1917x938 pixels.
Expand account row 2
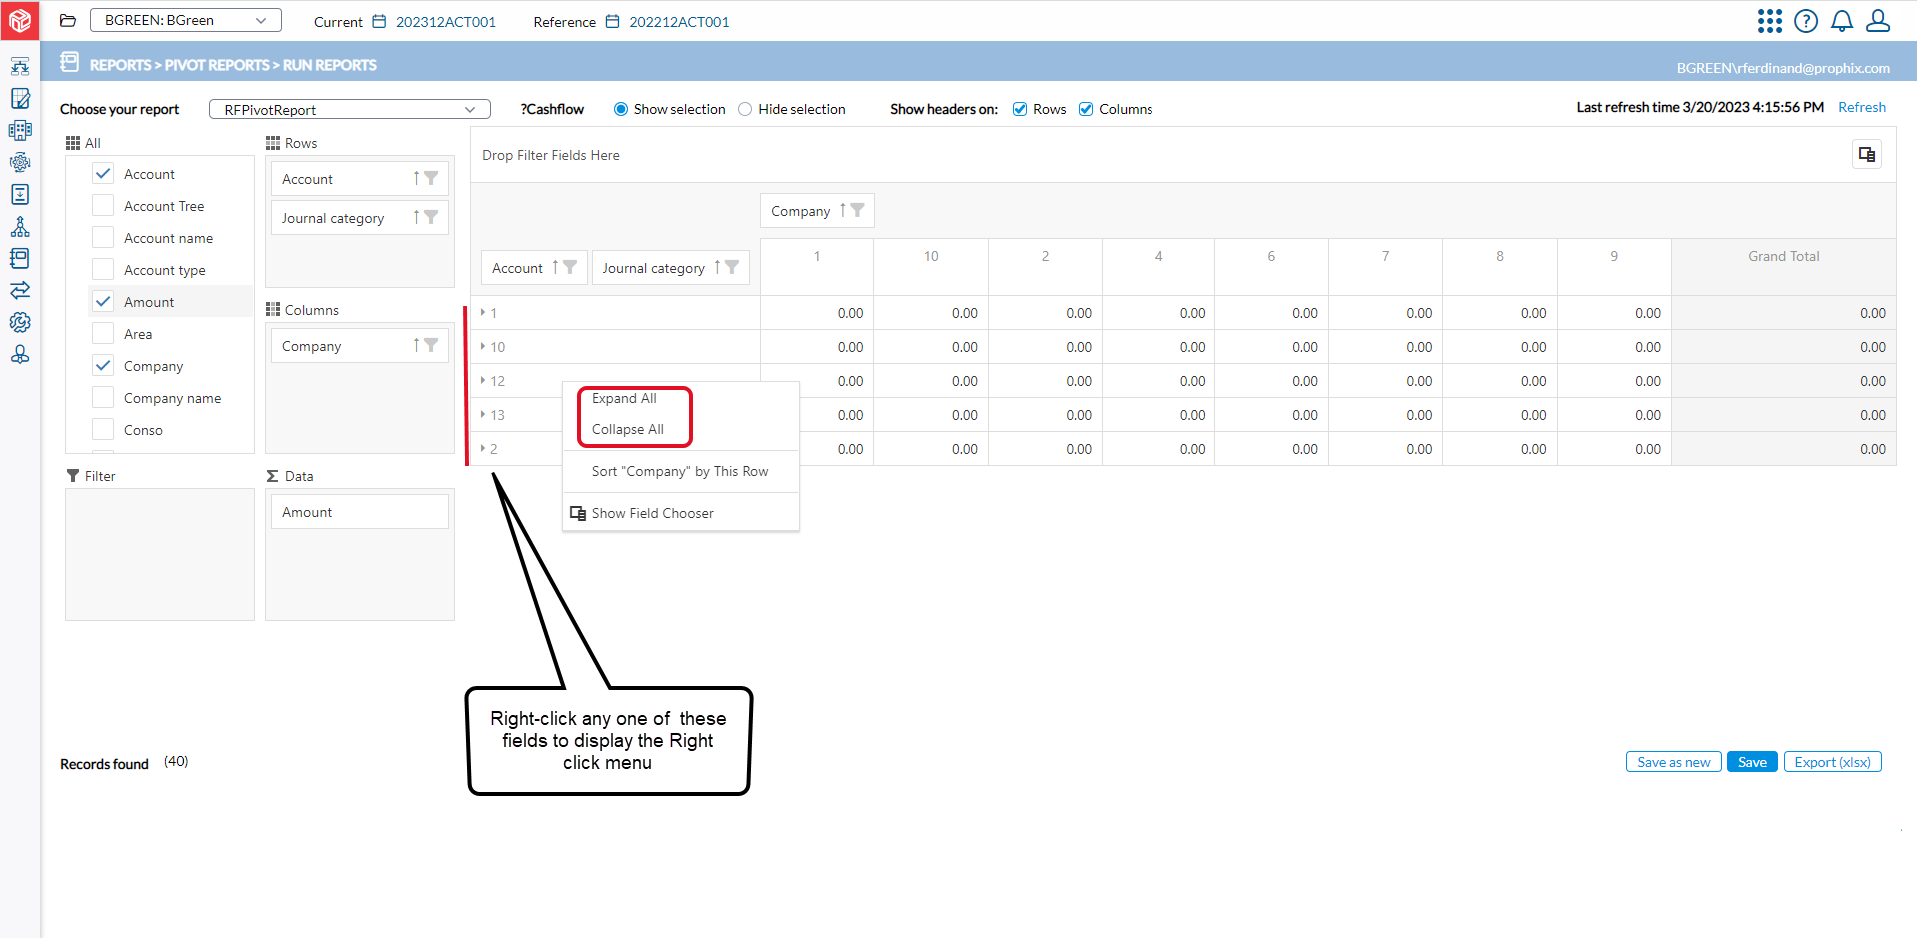click(483, 449)
